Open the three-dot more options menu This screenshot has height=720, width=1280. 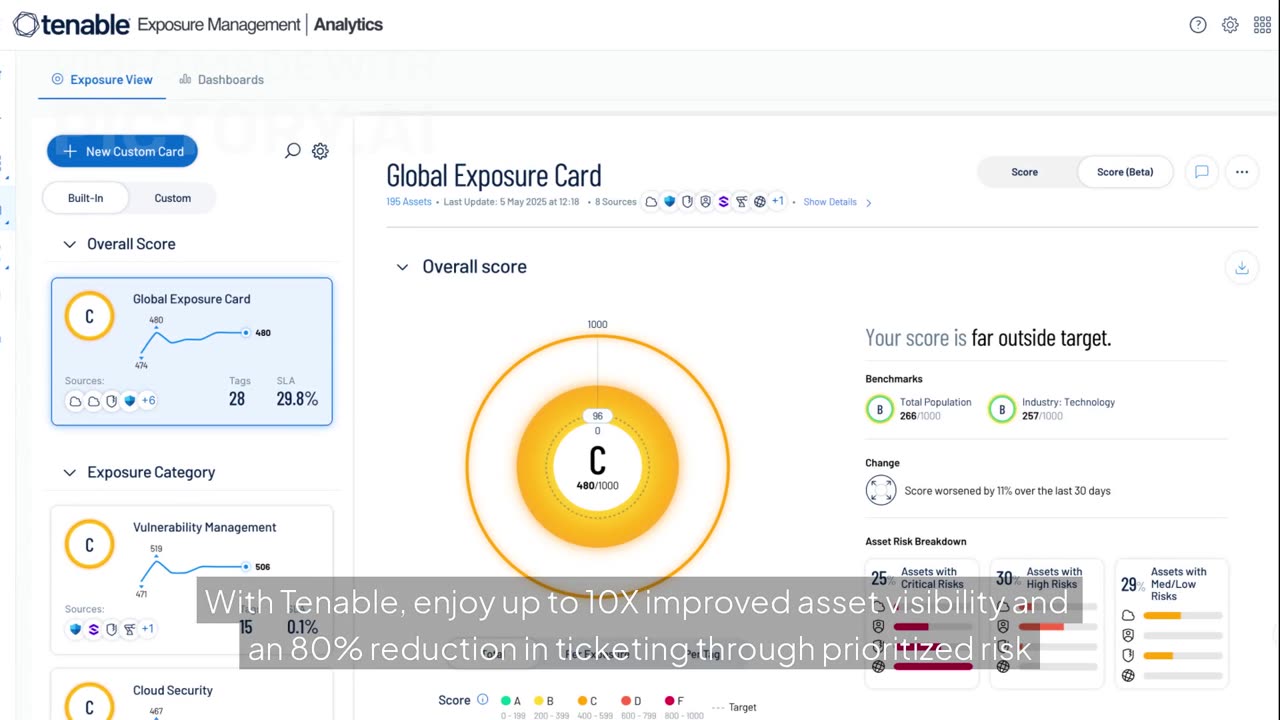point(1241,172)
